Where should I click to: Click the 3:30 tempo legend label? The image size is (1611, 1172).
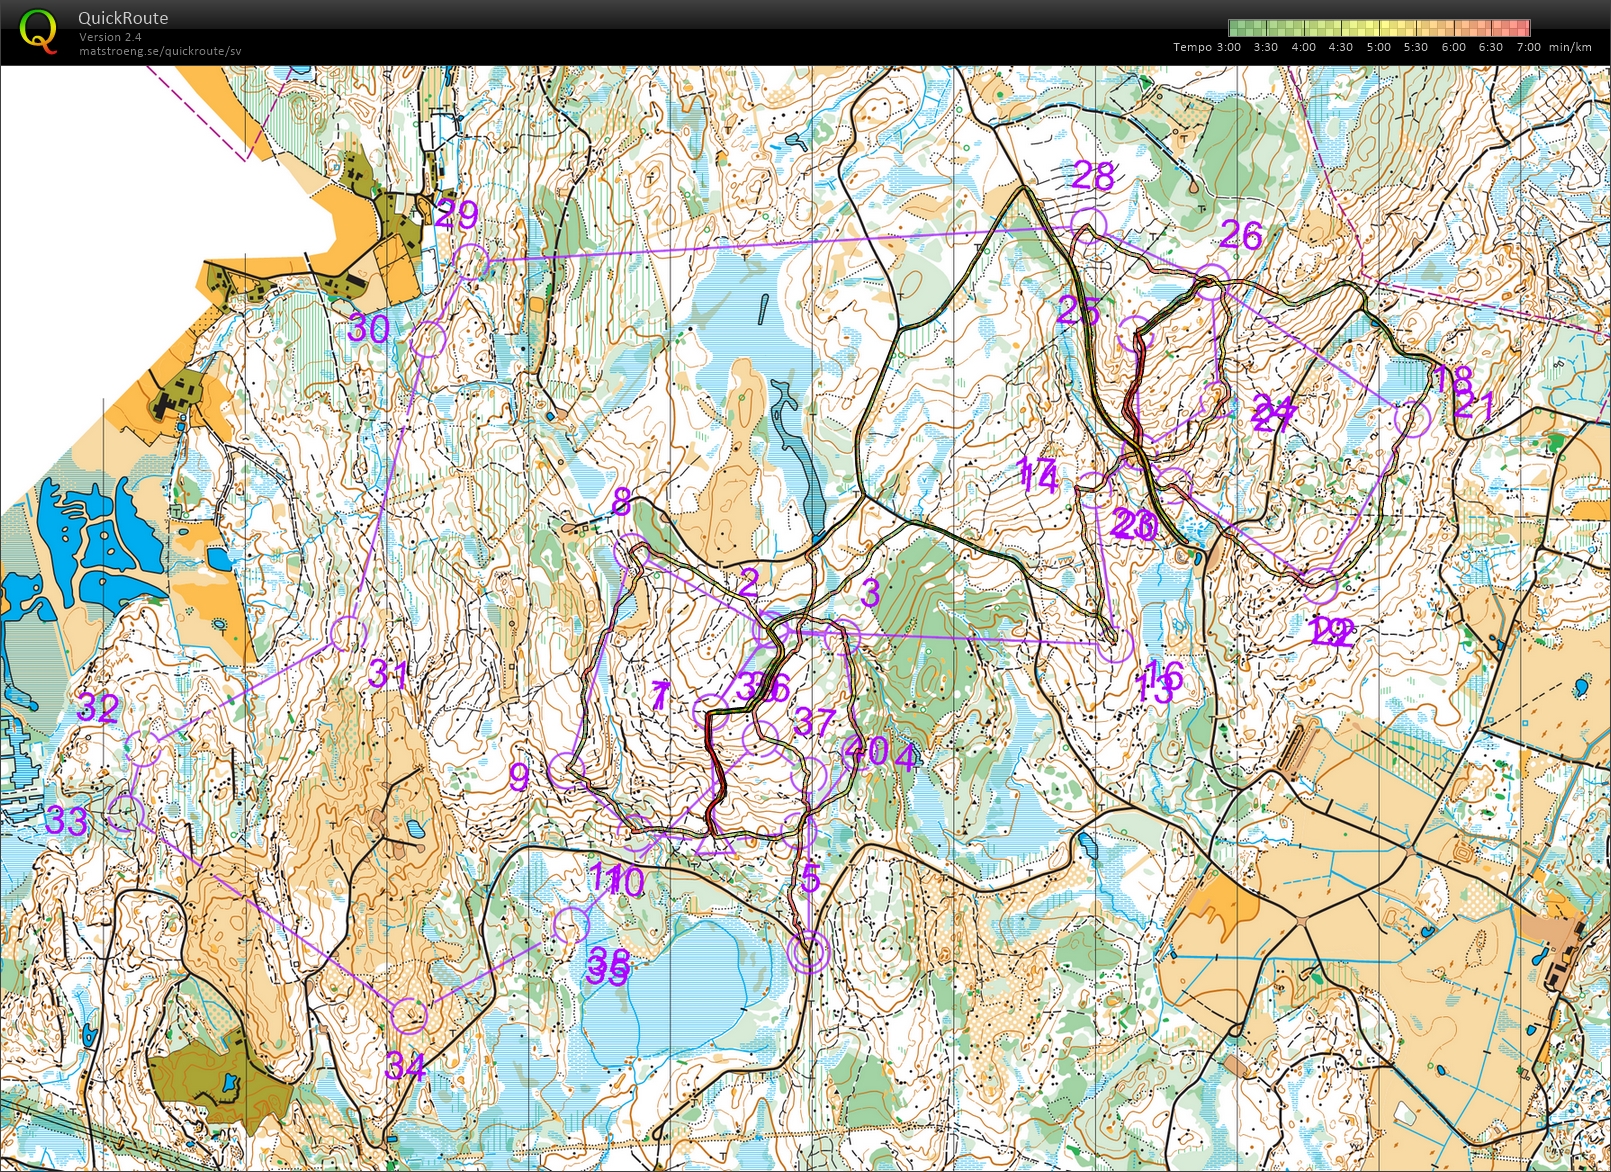click(x=1266, y=47)
